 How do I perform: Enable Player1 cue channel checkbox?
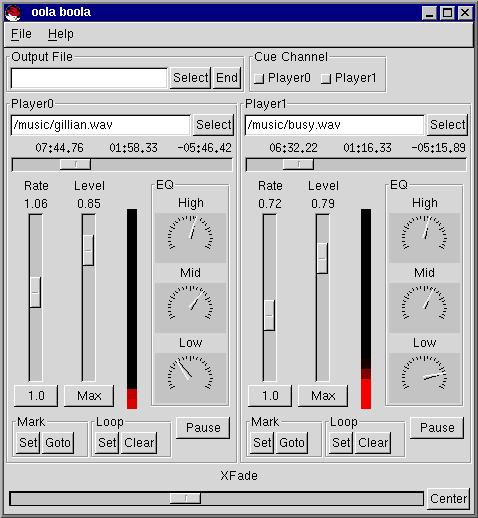(x=326, y=79)
